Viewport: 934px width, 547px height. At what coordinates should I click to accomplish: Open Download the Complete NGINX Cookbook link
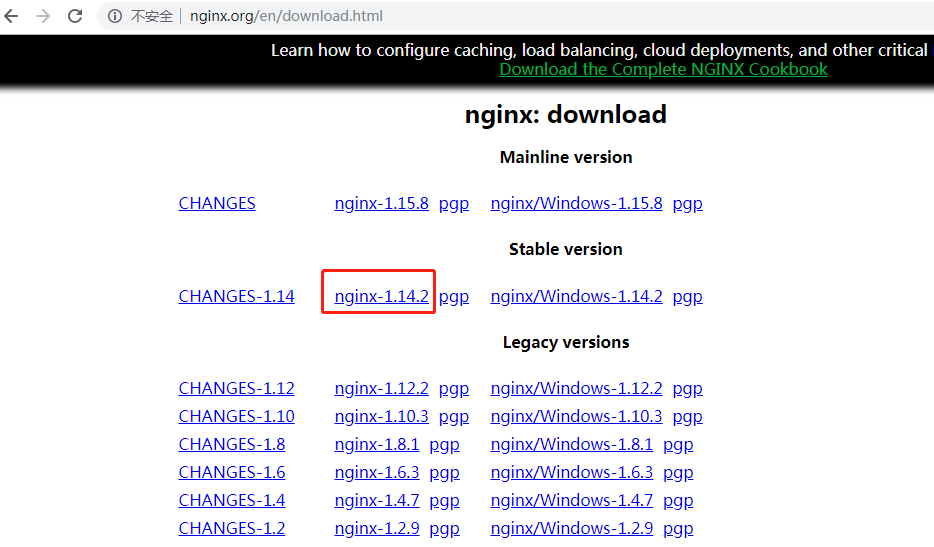[663, 69]
